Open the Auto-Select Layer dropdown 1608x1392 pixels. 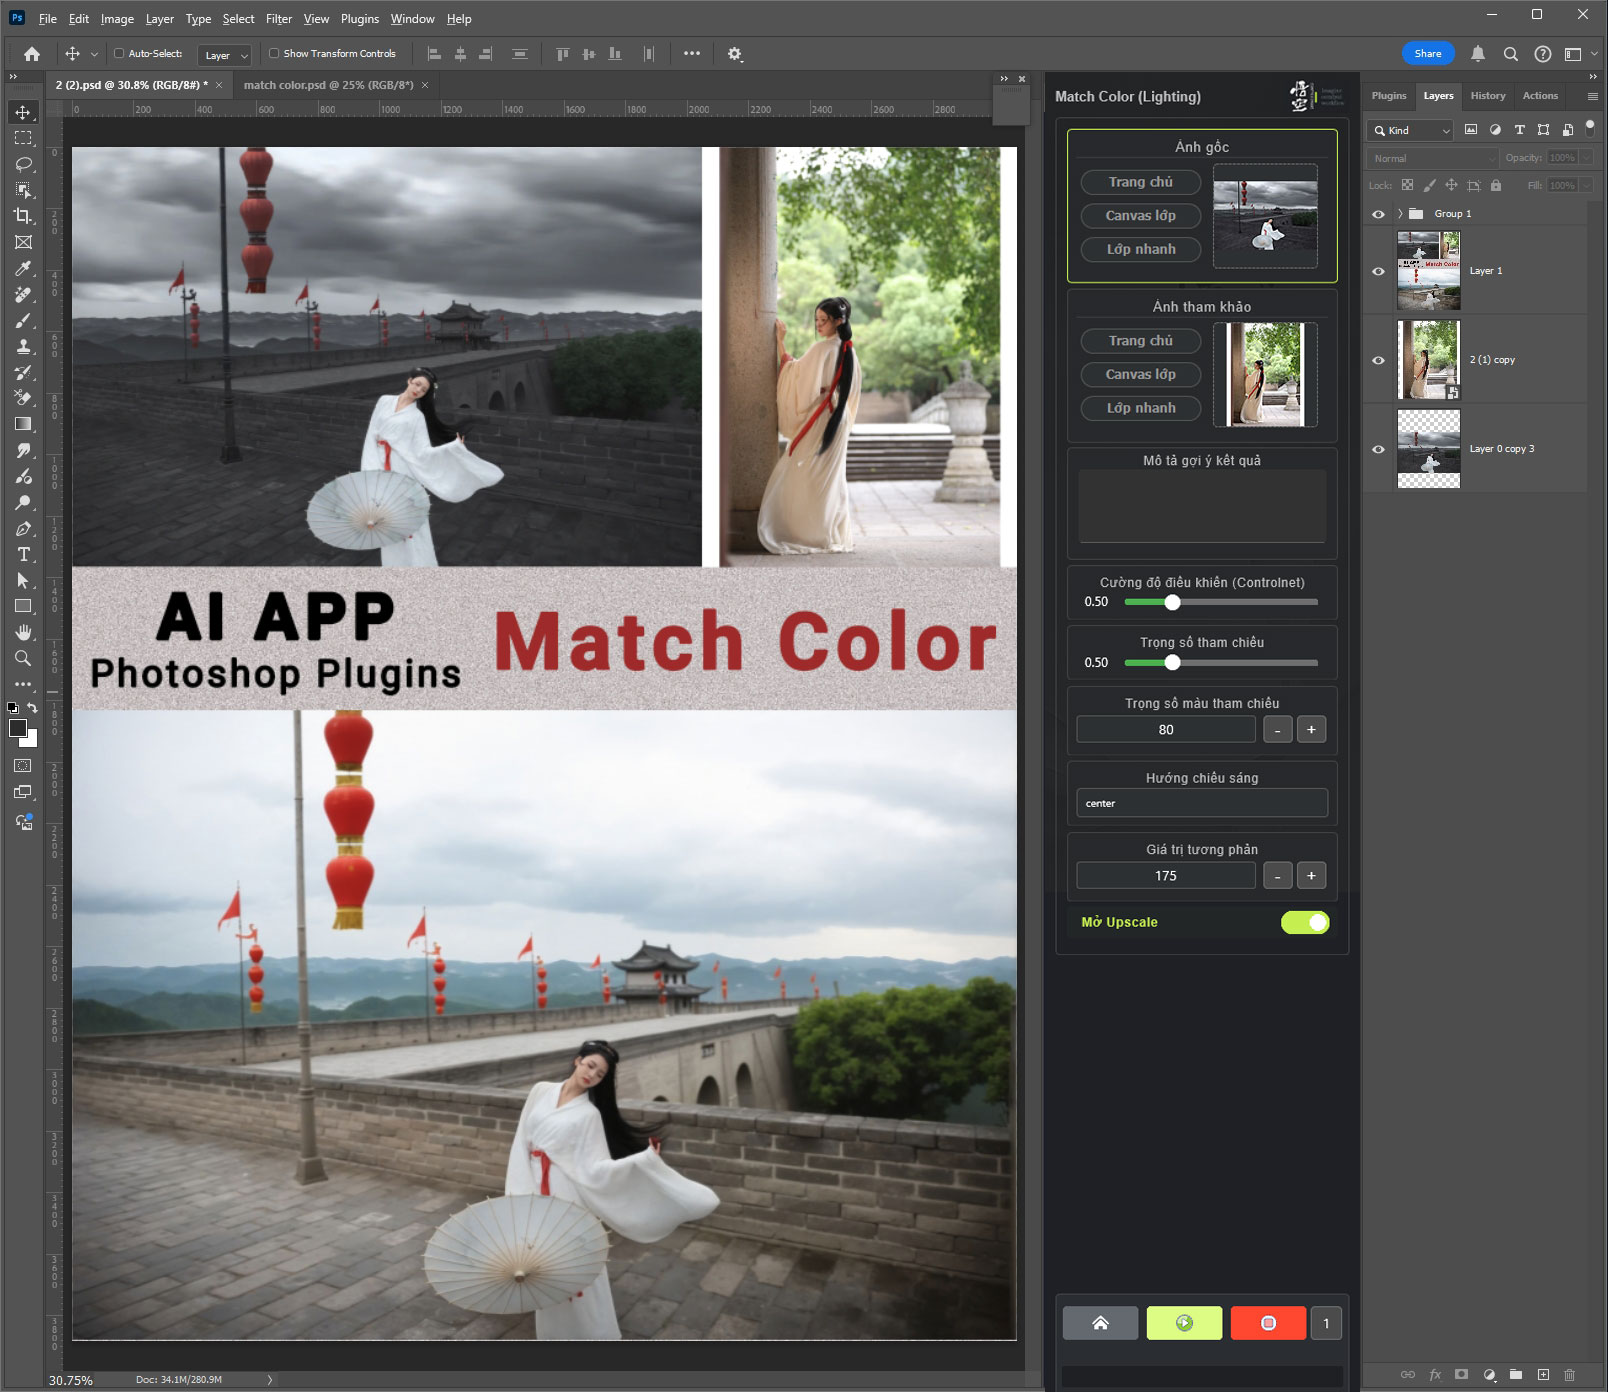(225, 55)
